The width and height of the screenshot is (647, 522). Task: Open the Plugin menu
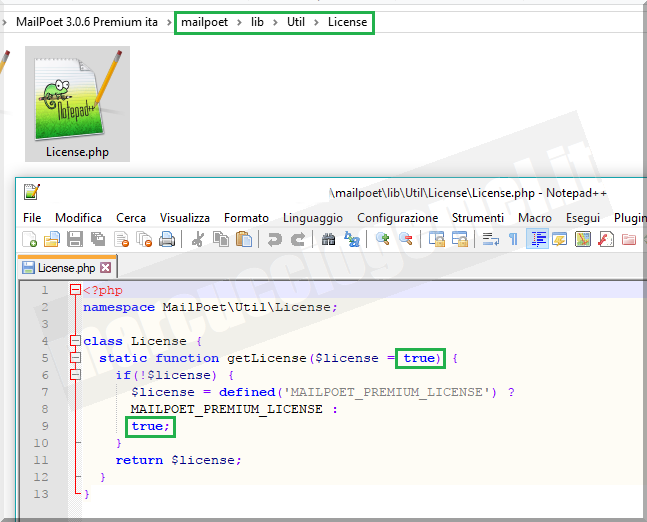[630, 217]
